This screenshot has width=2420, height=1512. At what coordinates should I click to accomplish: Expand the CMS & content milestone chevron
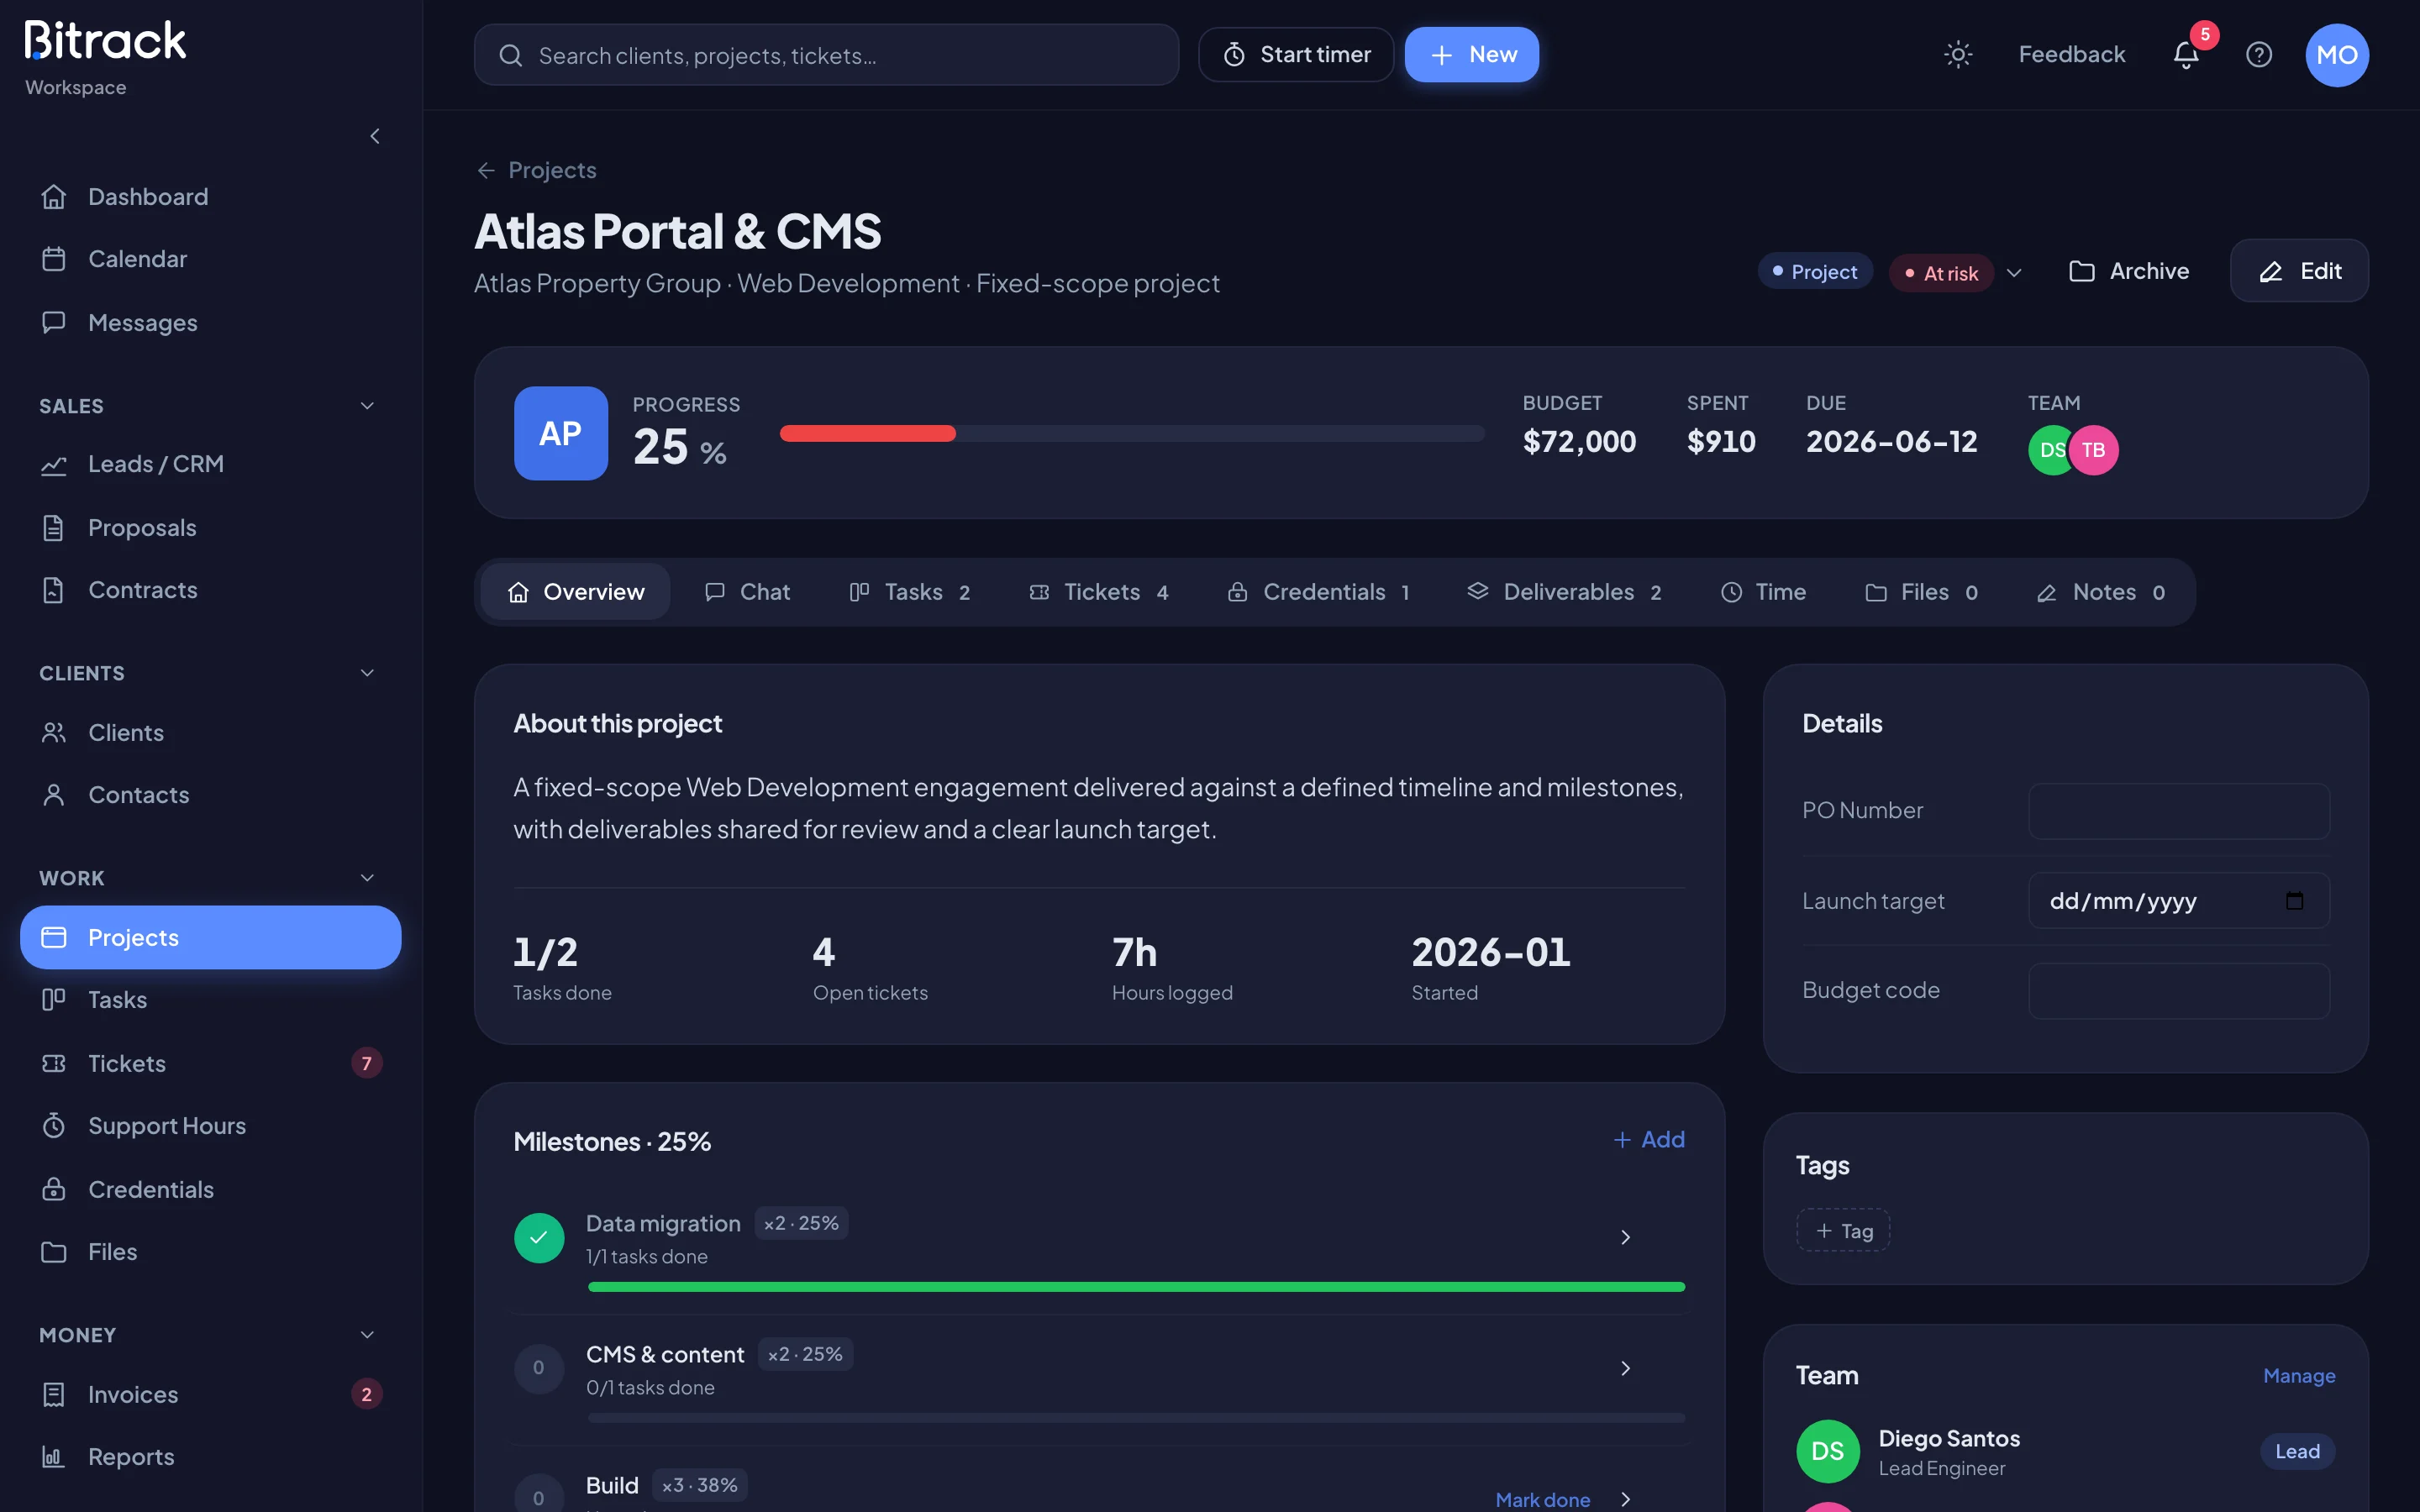click(1625, 1368)
